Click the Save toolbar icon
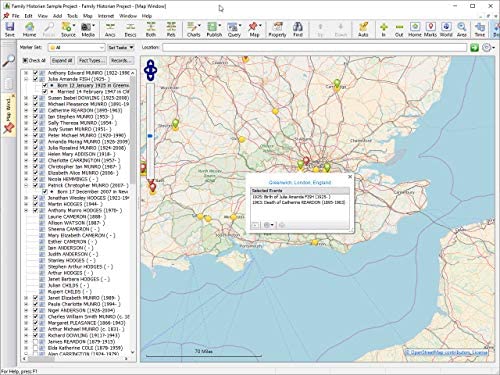The image size is (500, 375). pos(10,29)
